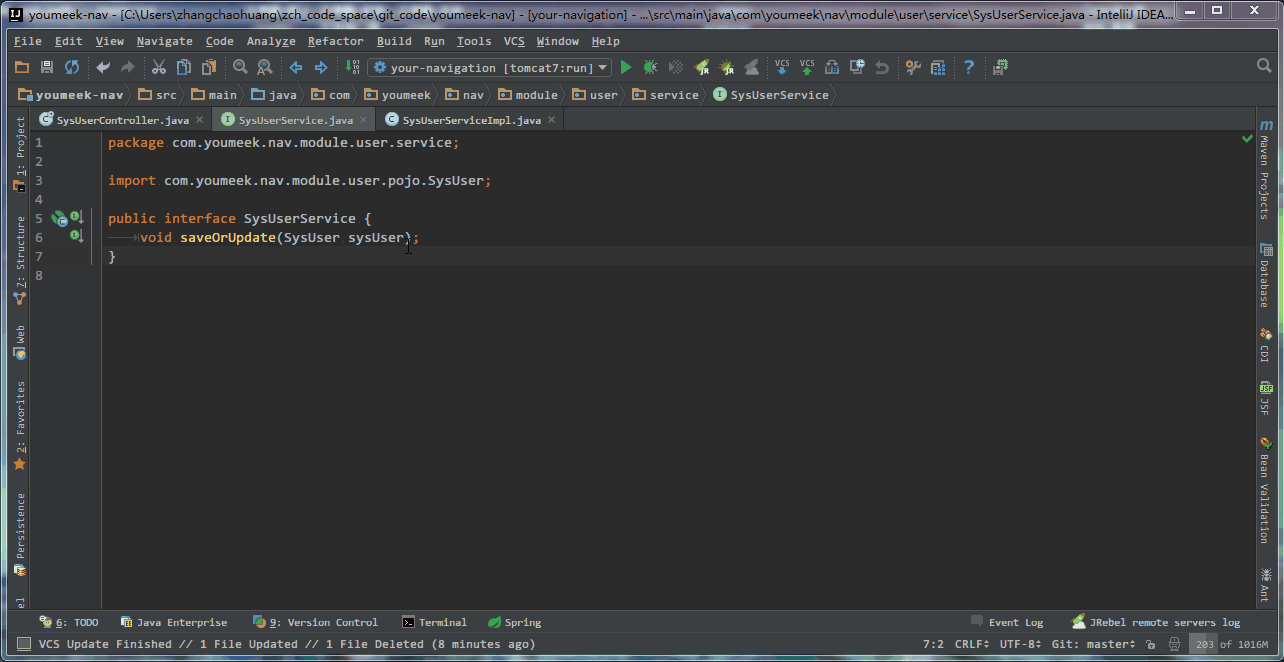Click the Save All floppy icon

[x=47, y=67]
